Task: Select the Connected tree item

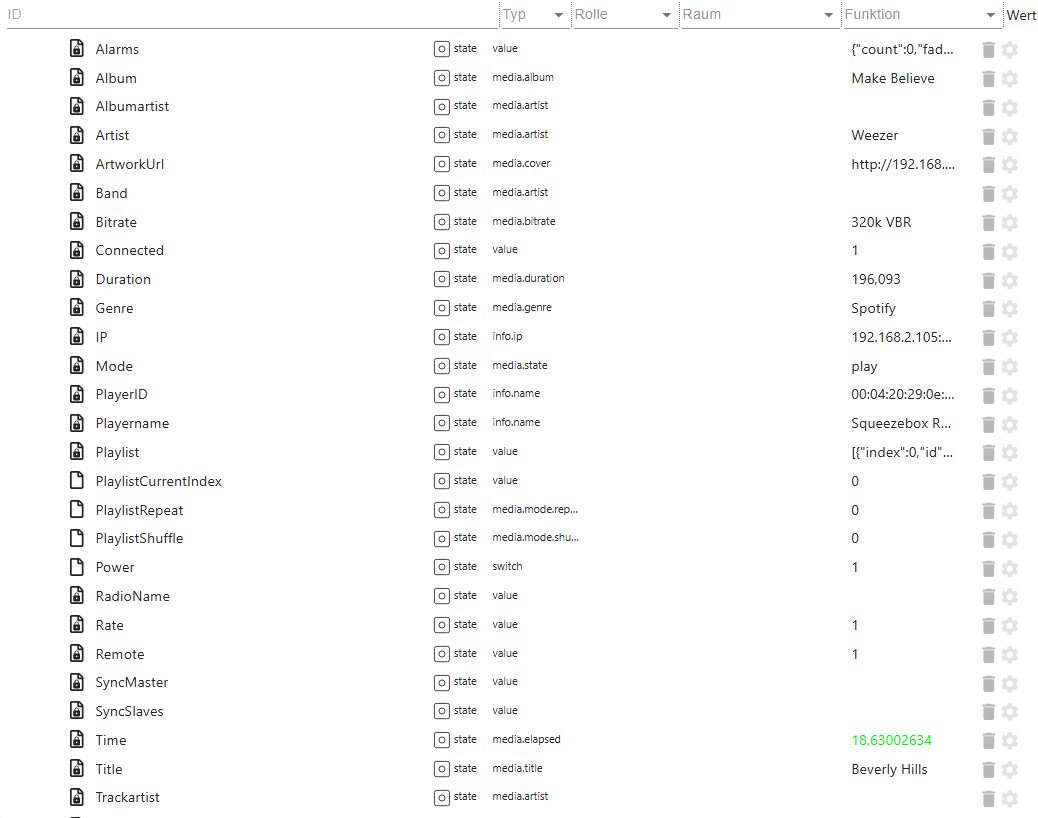Action: 129,250
